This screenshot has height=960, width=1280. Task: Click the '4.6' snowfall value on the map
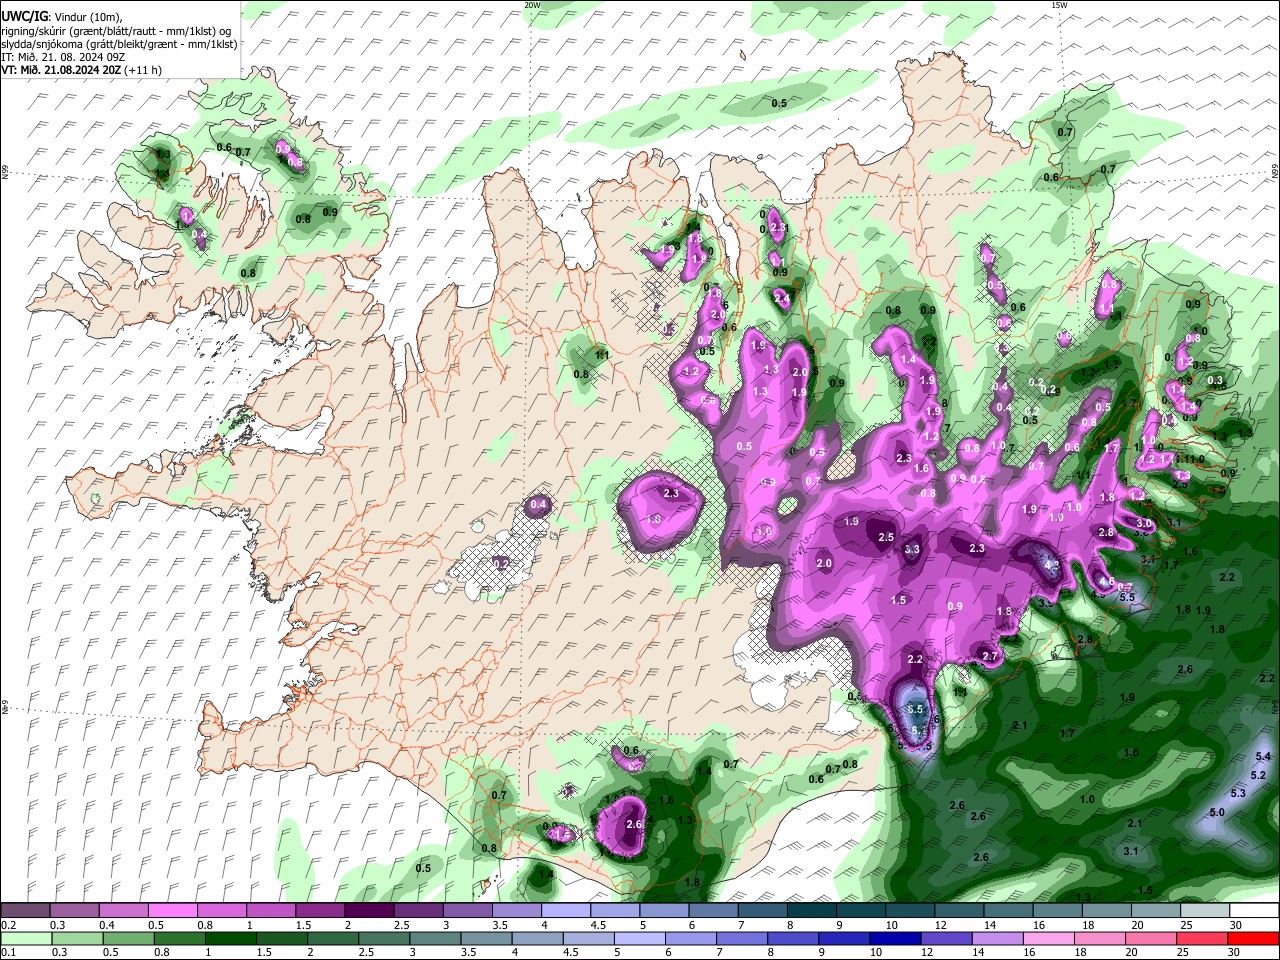1106,581
